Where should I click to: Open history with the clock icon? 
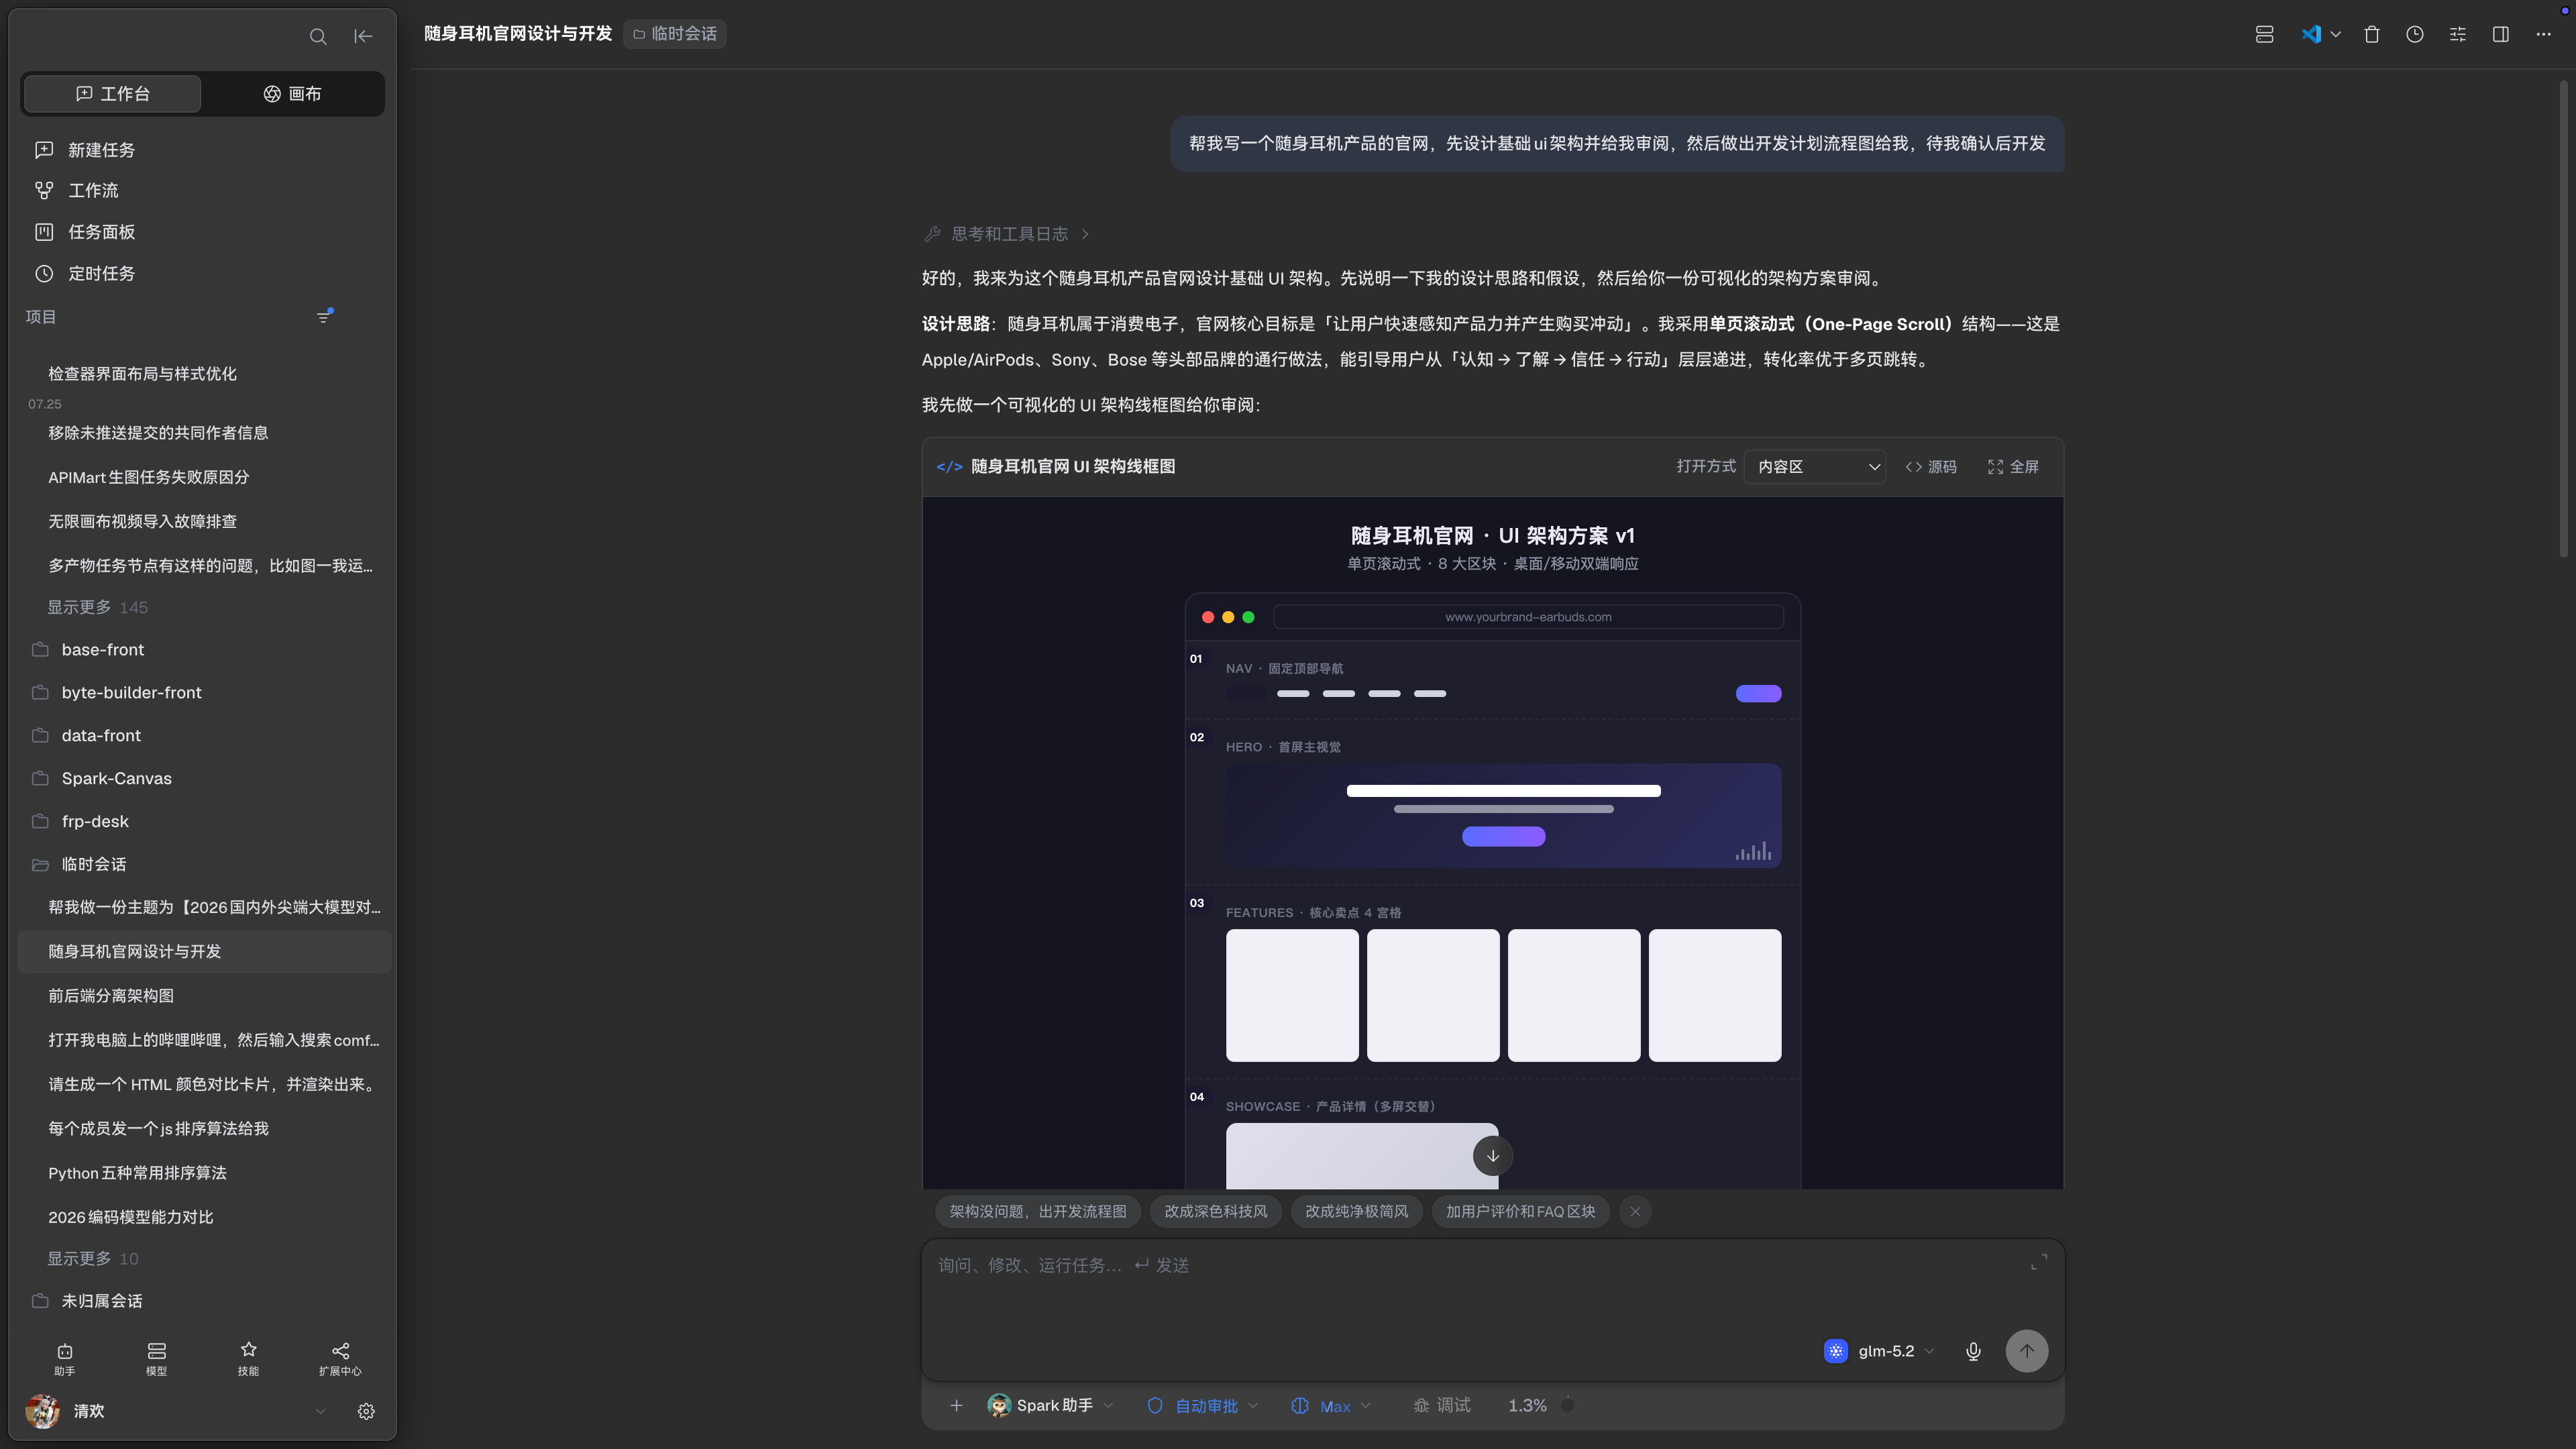pos(2414,35)
